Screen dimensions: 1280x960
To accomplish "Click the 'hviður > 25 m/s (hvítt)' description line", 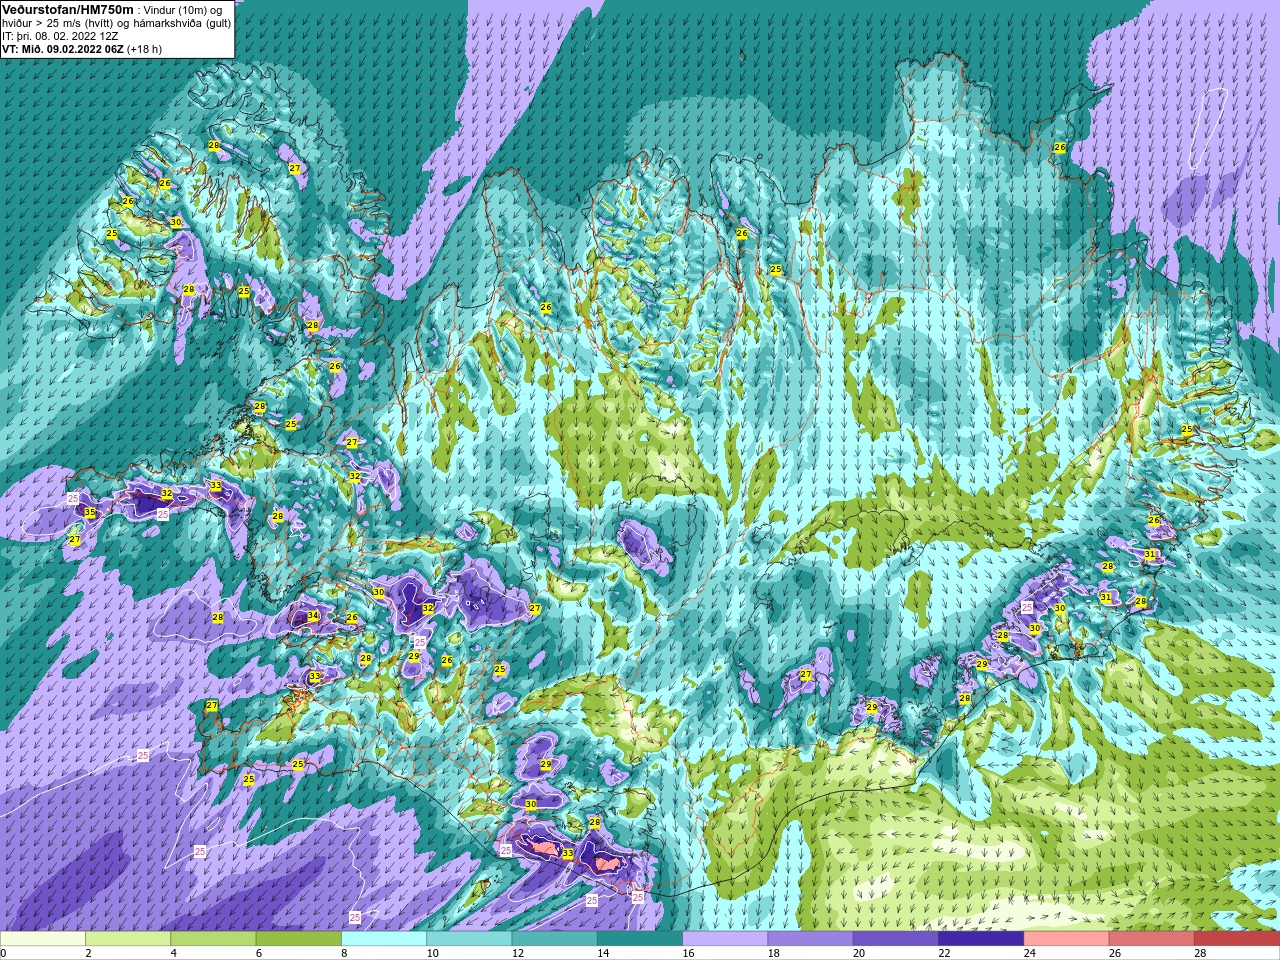I will 116,23.
